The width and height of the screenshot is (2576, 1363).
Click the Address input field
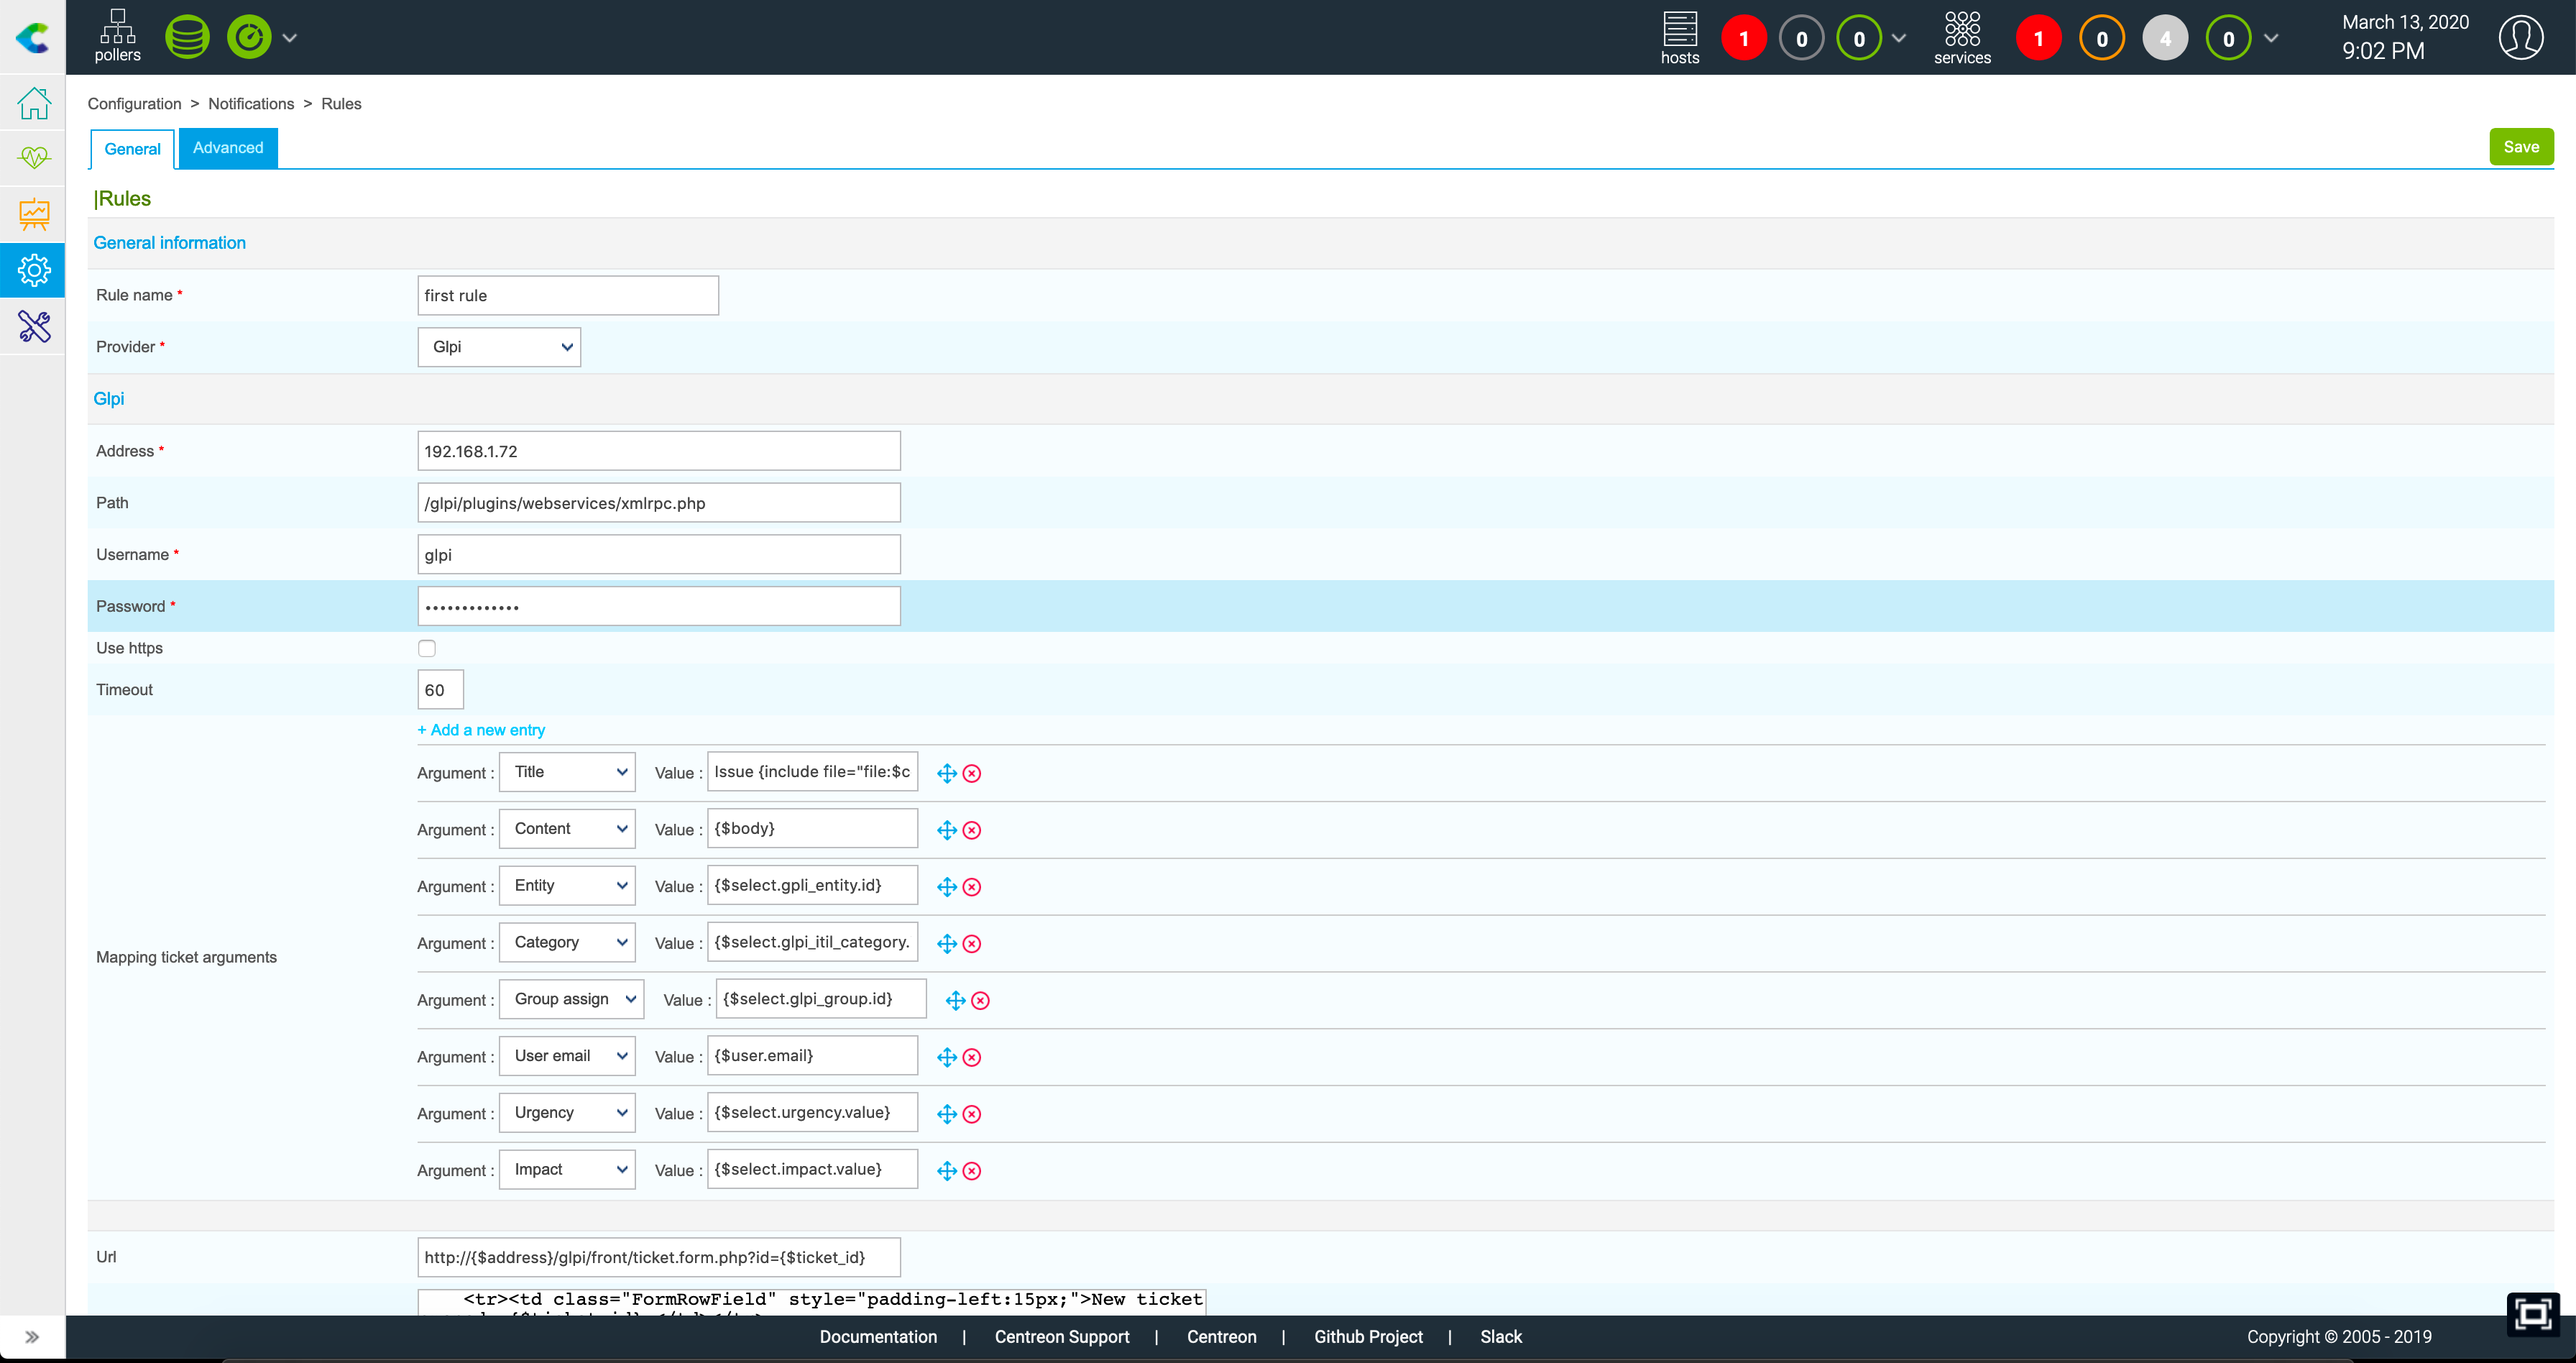tap(659, 451)
